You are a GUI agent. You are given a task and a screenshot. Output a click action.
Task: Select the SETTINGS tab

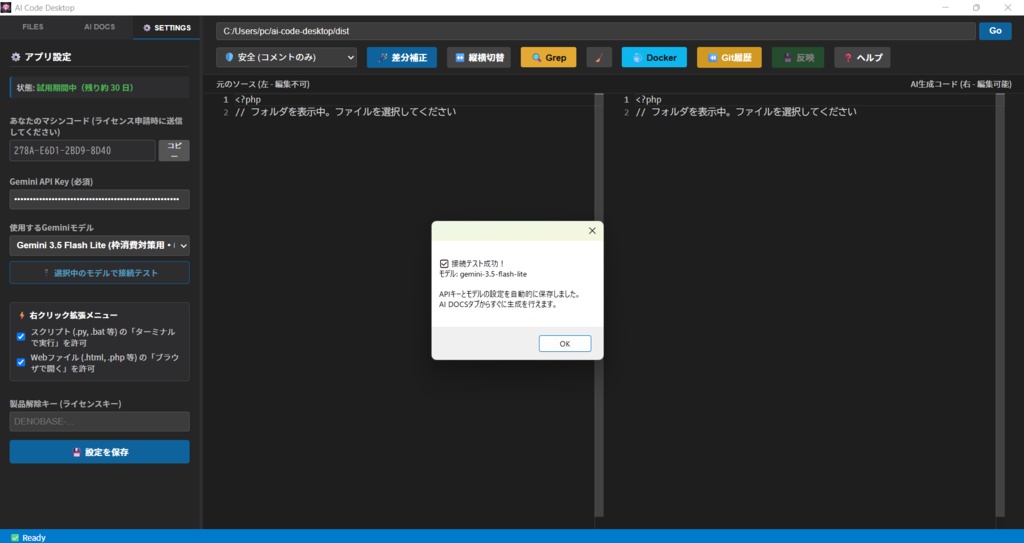coord(167,27)
